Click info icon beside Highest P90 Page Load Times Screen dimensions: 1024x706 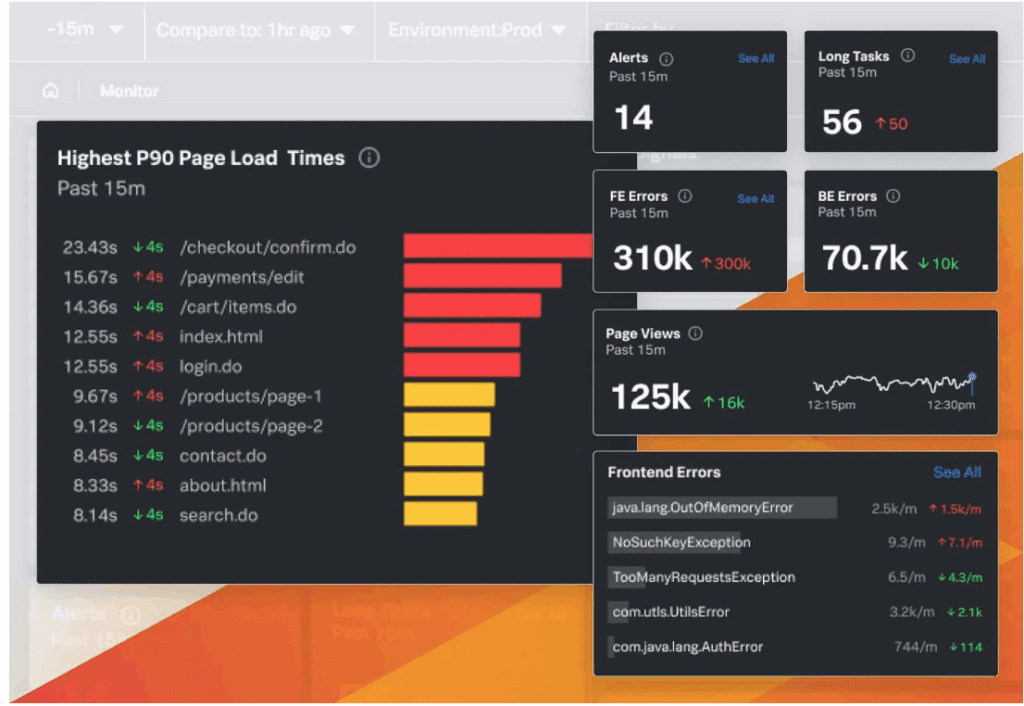[369, 158]
